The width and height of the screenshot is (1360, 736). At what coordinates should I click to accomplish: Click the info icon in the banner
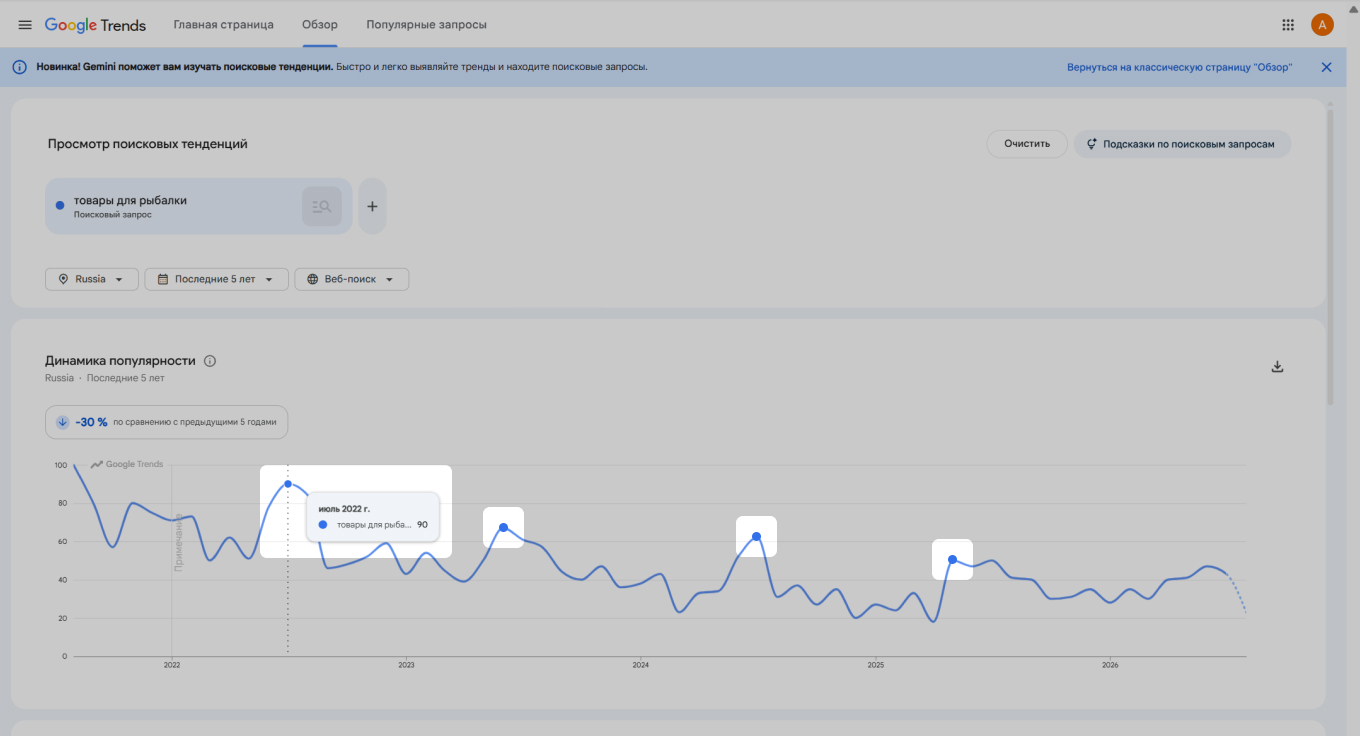19,67
